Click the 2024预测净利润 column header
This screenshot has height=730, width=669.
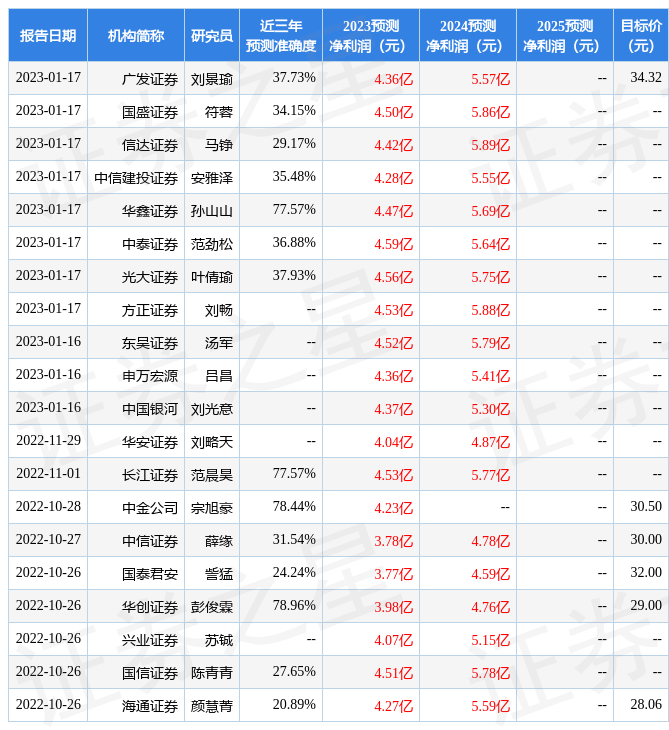(467, 35)
